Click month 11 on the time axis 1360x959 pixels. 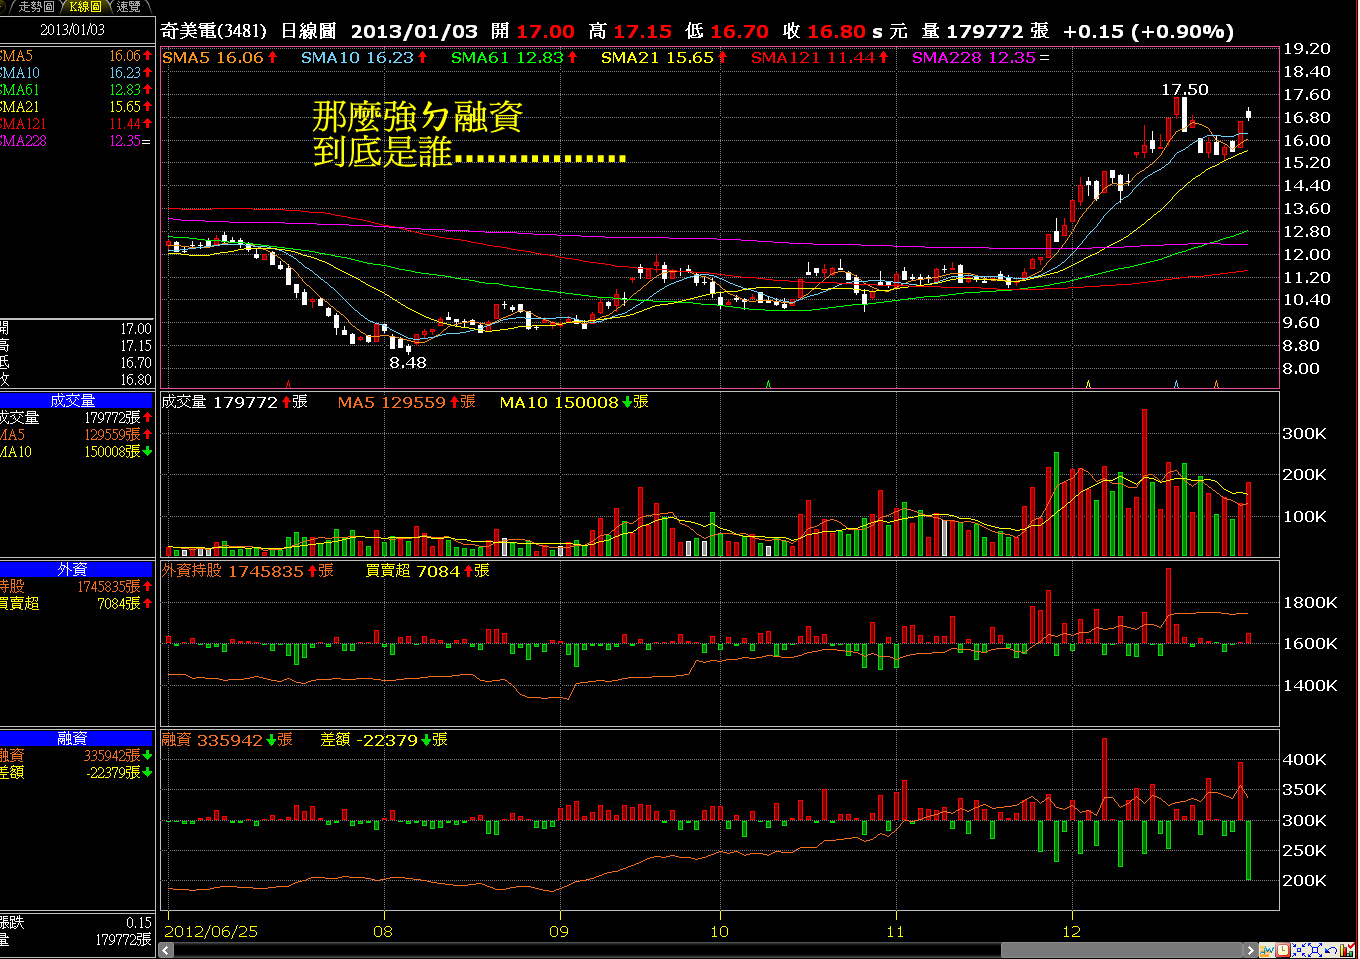click(x=895, y=932)
